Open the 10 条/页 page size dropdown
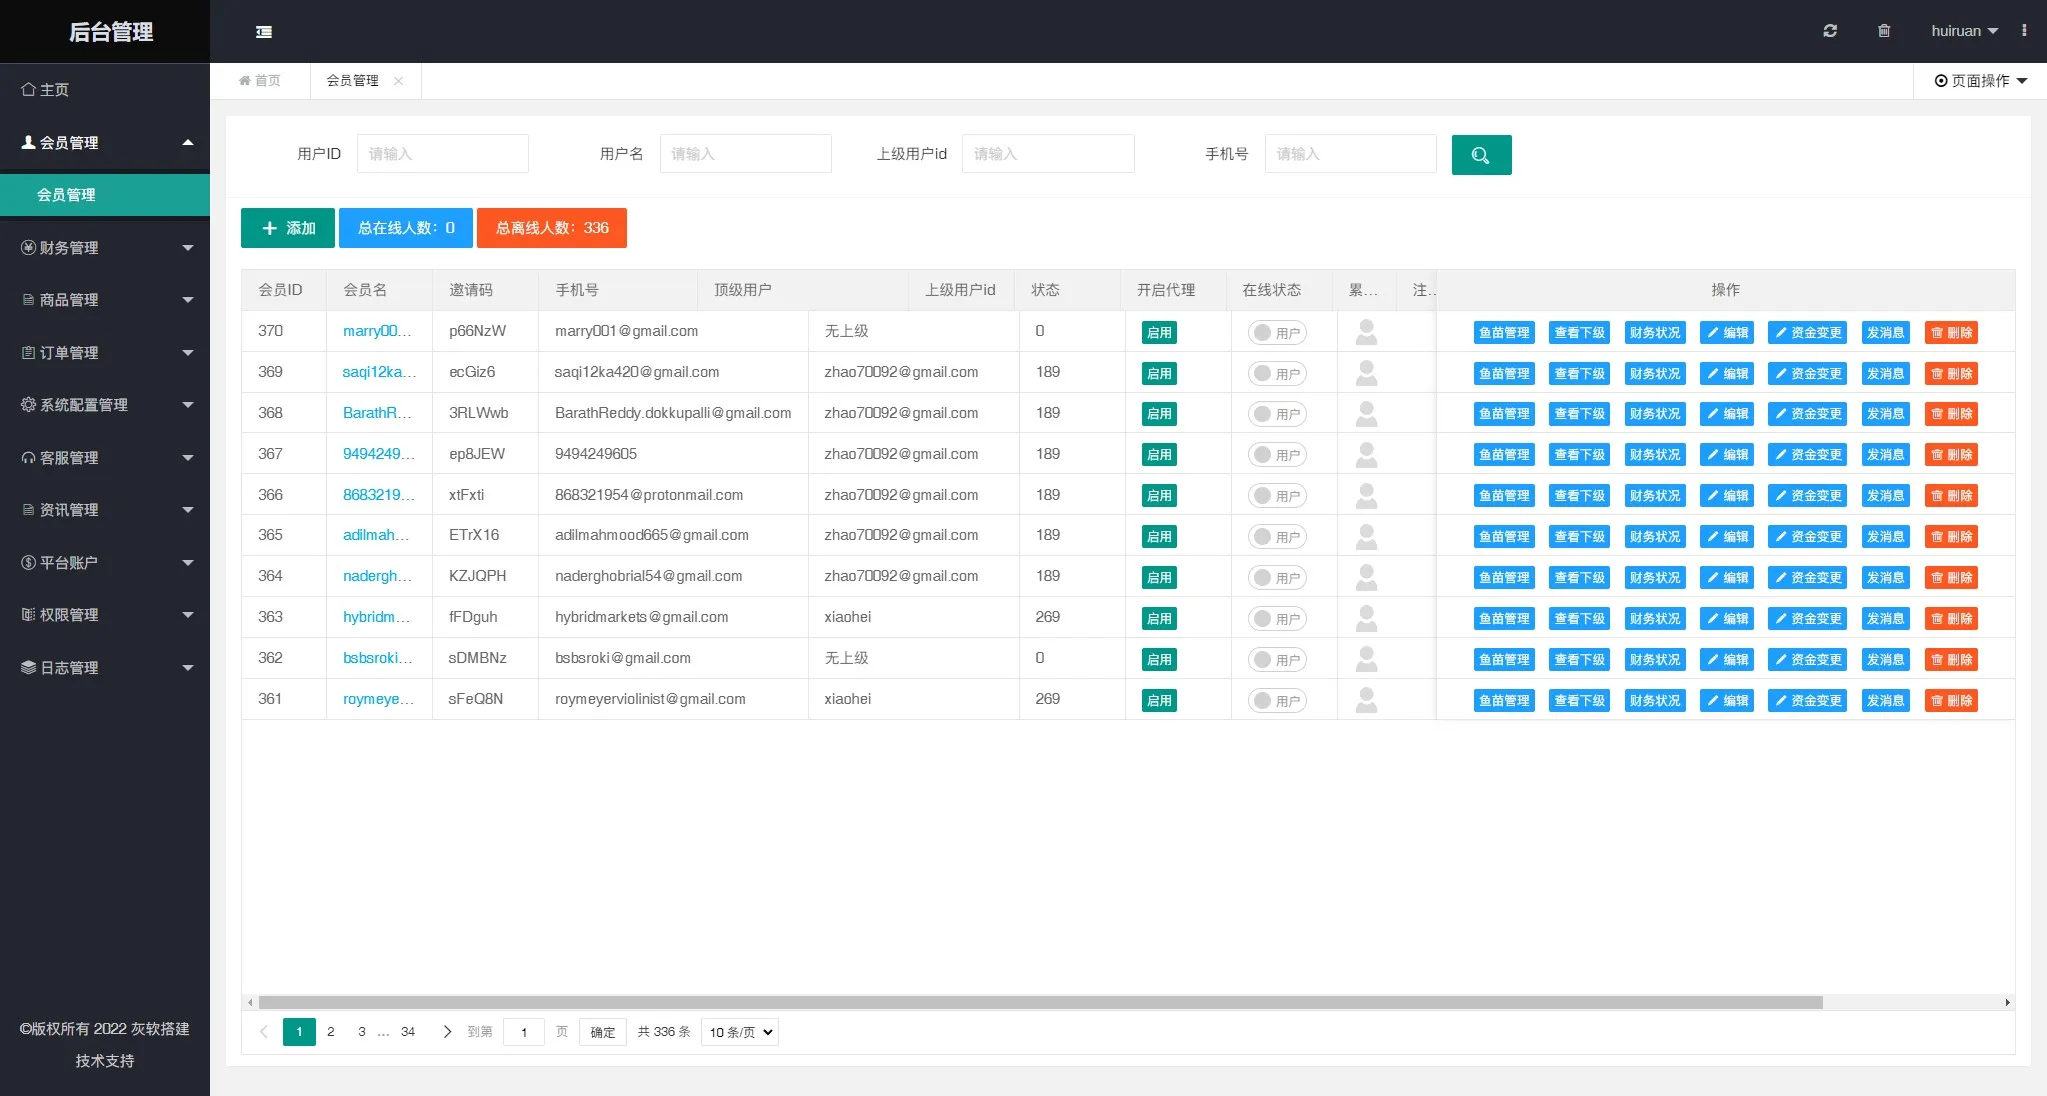This screenshot has height=1096, width=2047. tap(740, 1032)
